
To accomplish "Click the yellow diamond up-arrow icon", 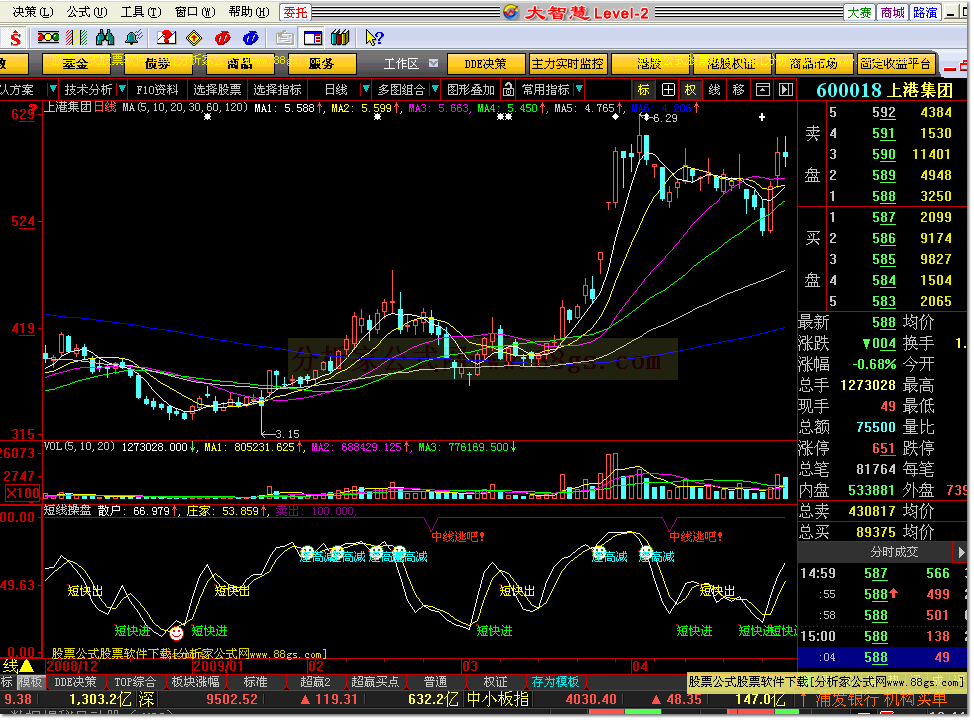I will [194, 38].
